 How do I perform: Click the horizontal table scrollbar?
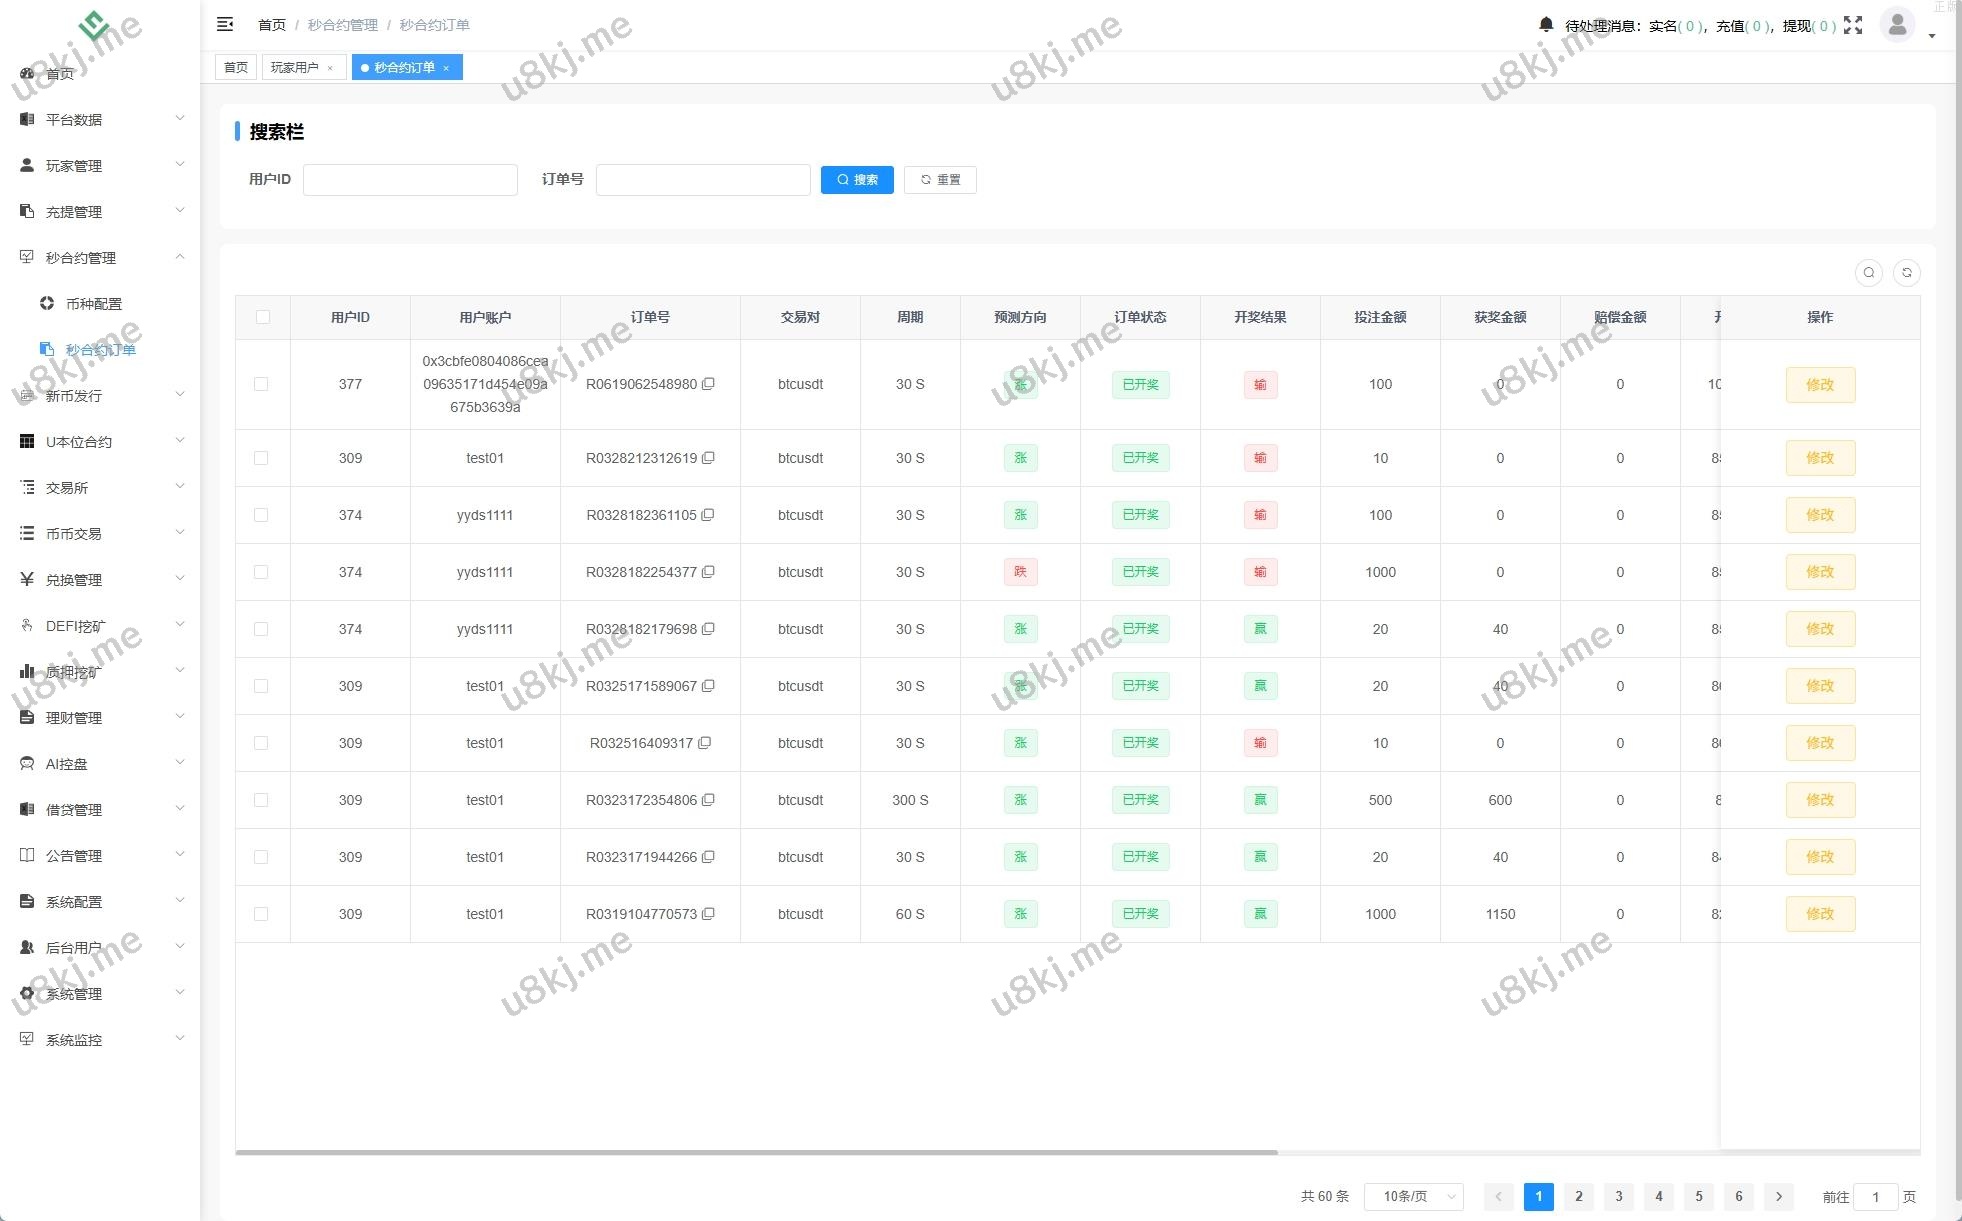pos(756,1152)
